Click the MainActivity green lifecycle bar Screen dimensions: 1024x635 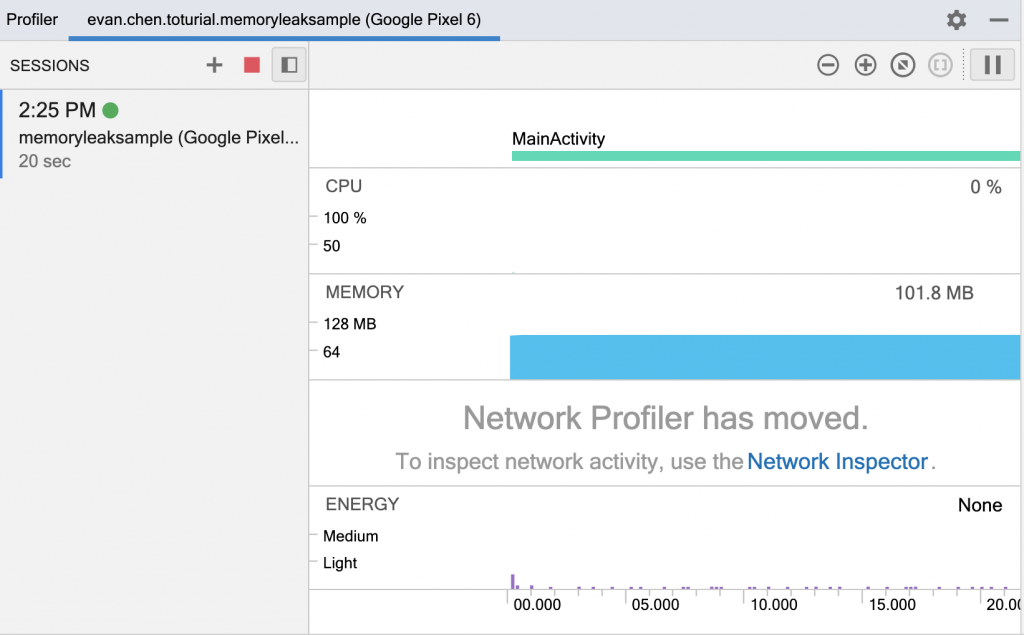coord(765,156)
